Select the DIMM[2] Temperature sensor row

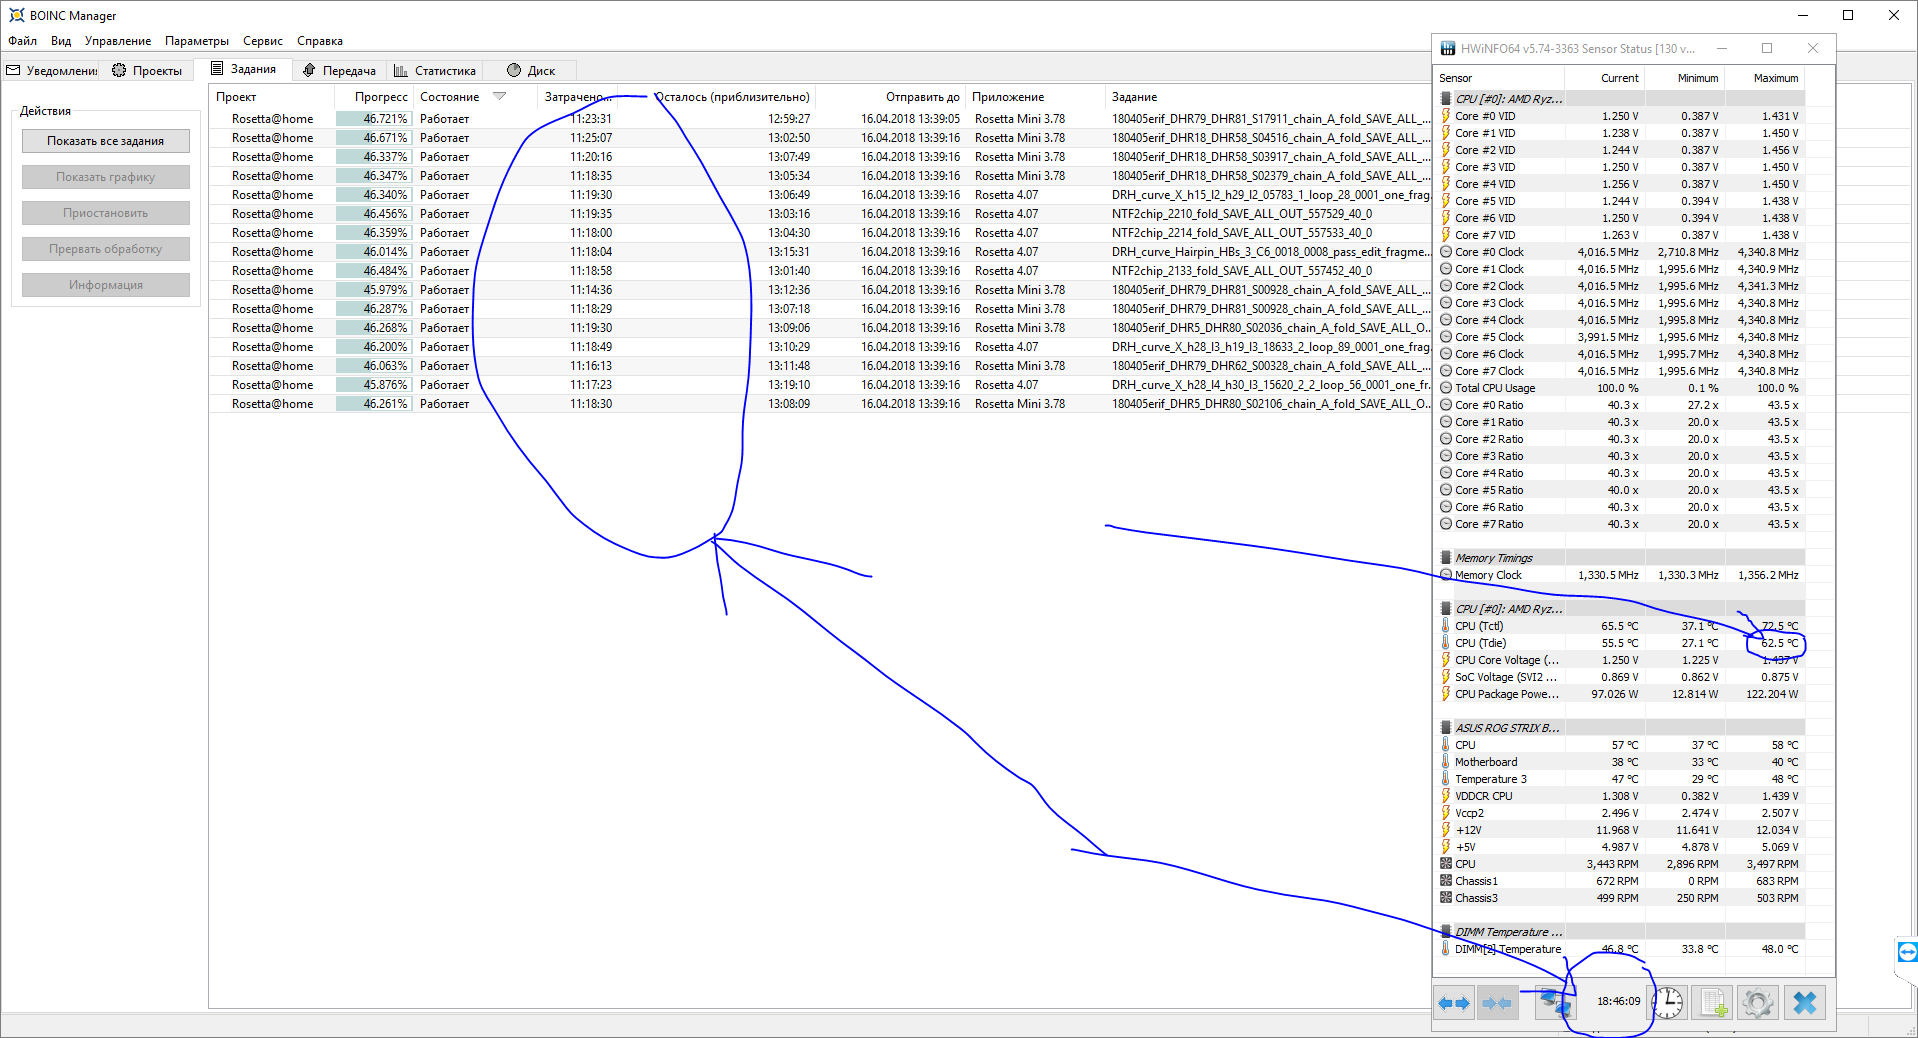point(1621,949)
